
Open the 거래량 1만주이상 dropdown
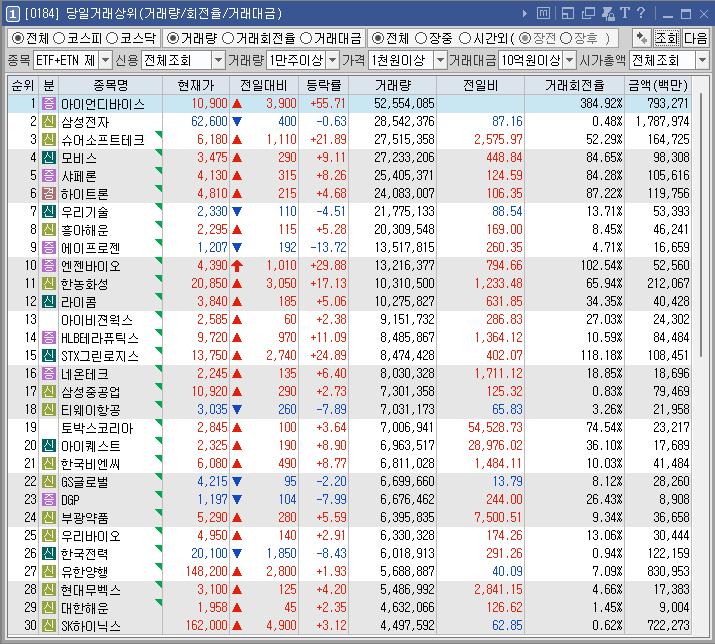(x=333, y=60)
